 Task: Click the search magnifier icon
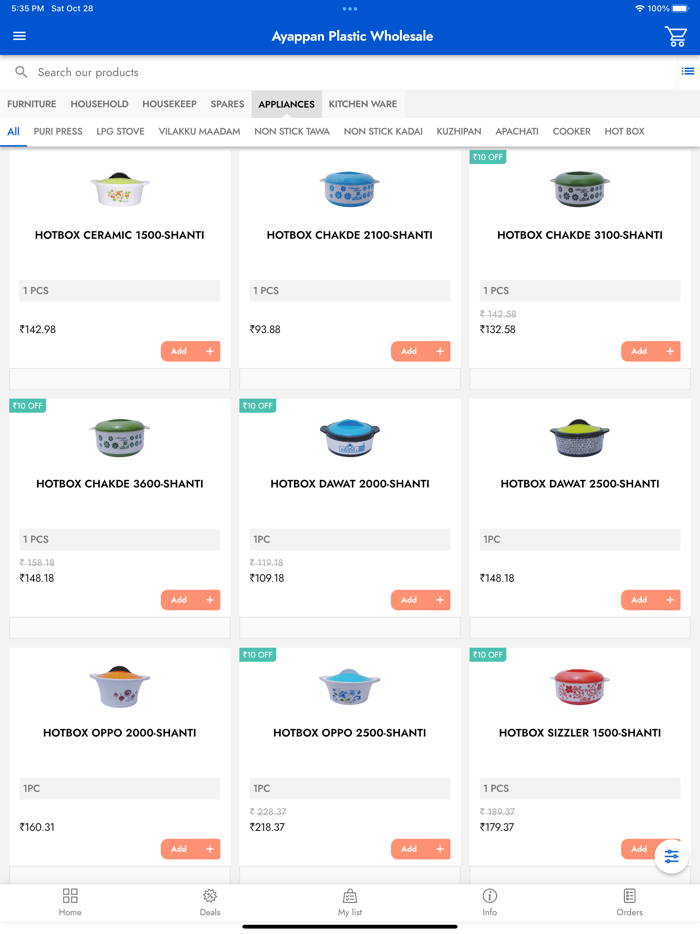20,71
